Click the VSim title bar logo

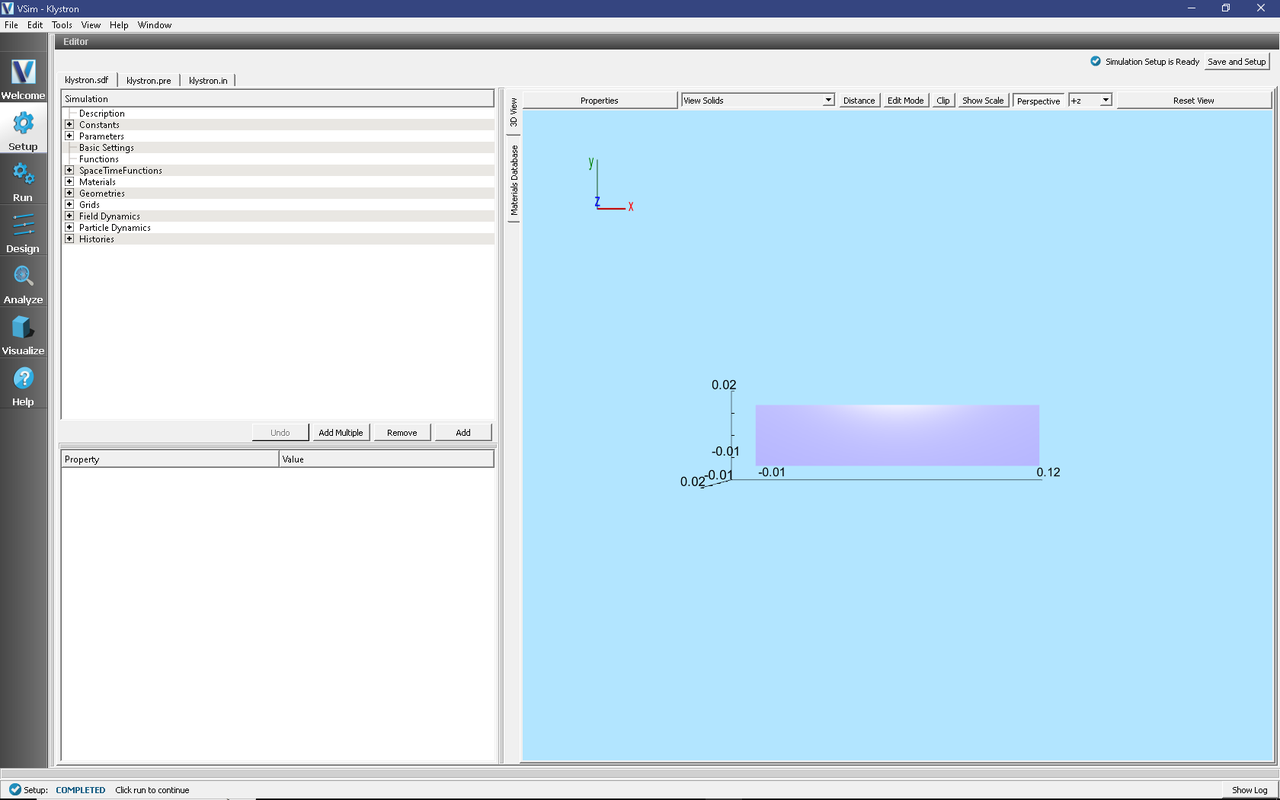pyautogui.click(x=8, y=8)
